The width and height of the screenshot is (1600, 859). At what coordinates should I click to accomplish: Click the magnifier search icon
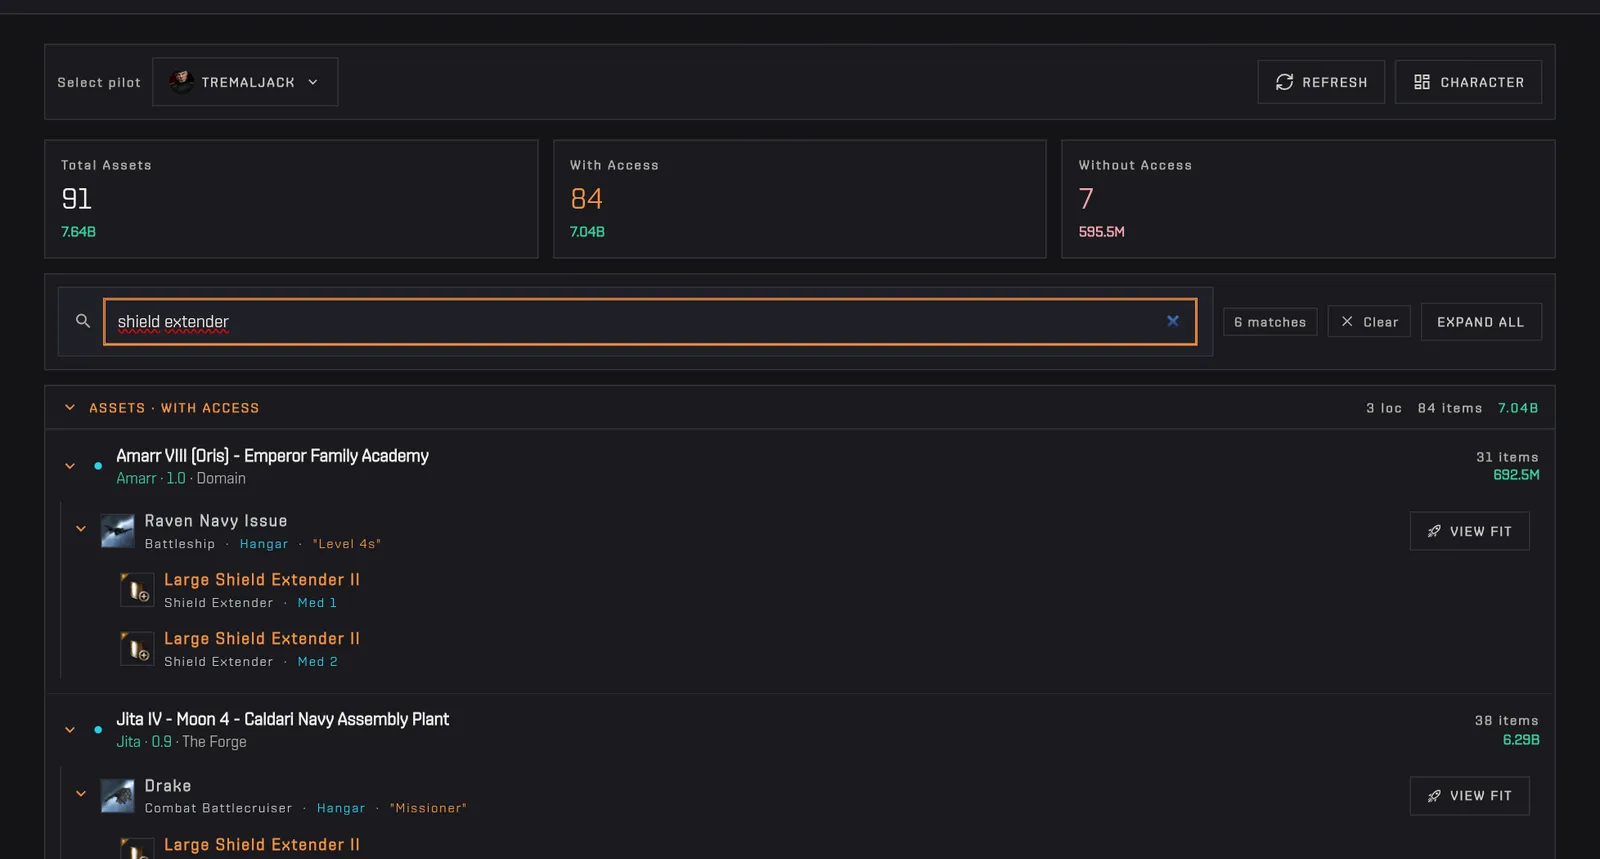(x=83, y=321)
